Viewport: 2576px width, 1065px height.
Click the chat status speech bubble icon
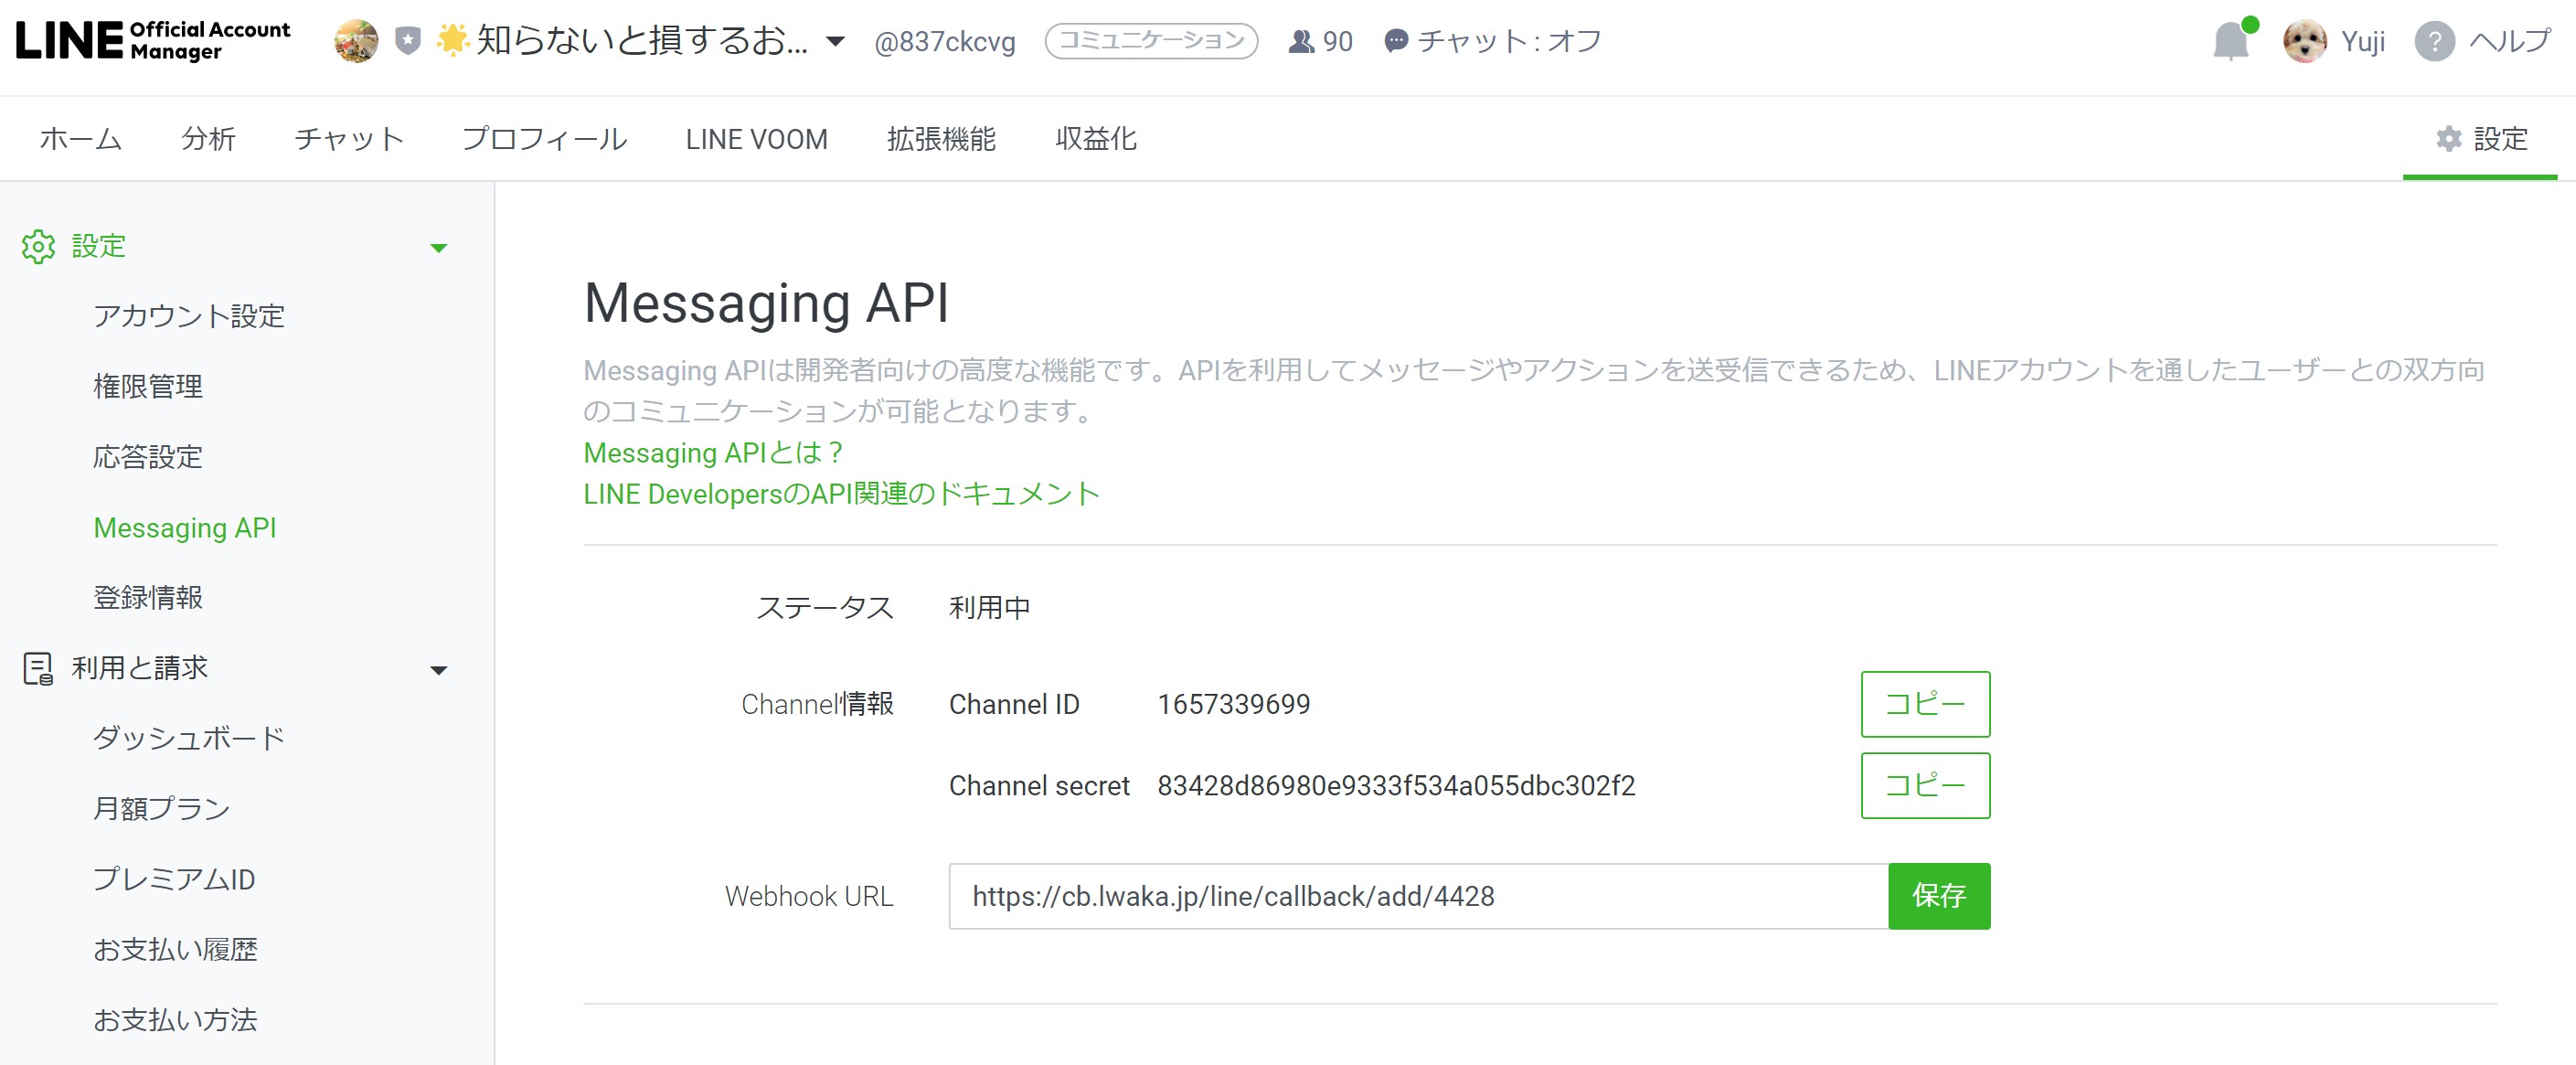click(x=1396, y=41)
